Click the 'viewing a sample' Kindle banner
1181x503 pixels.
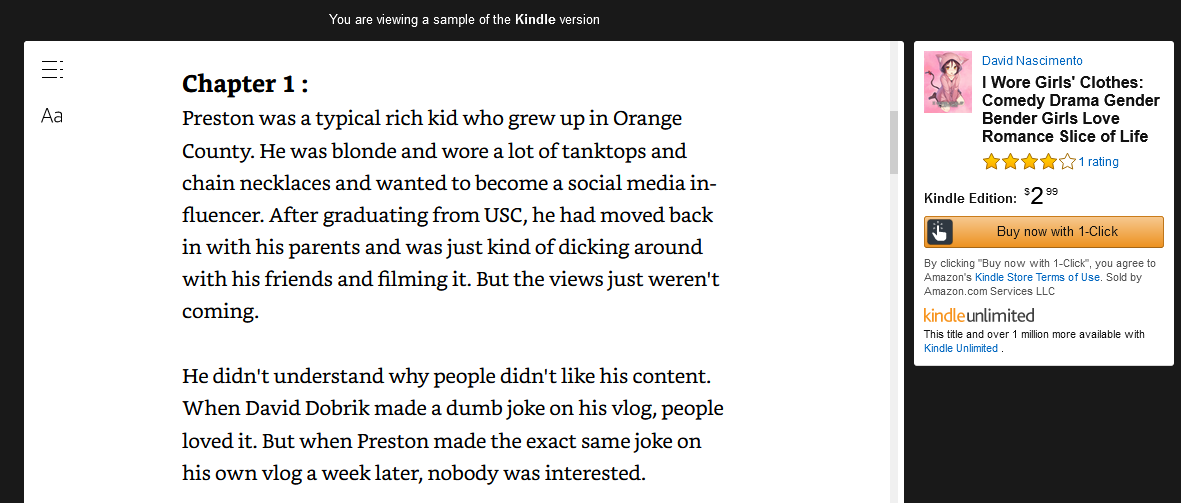pos(464,20)
